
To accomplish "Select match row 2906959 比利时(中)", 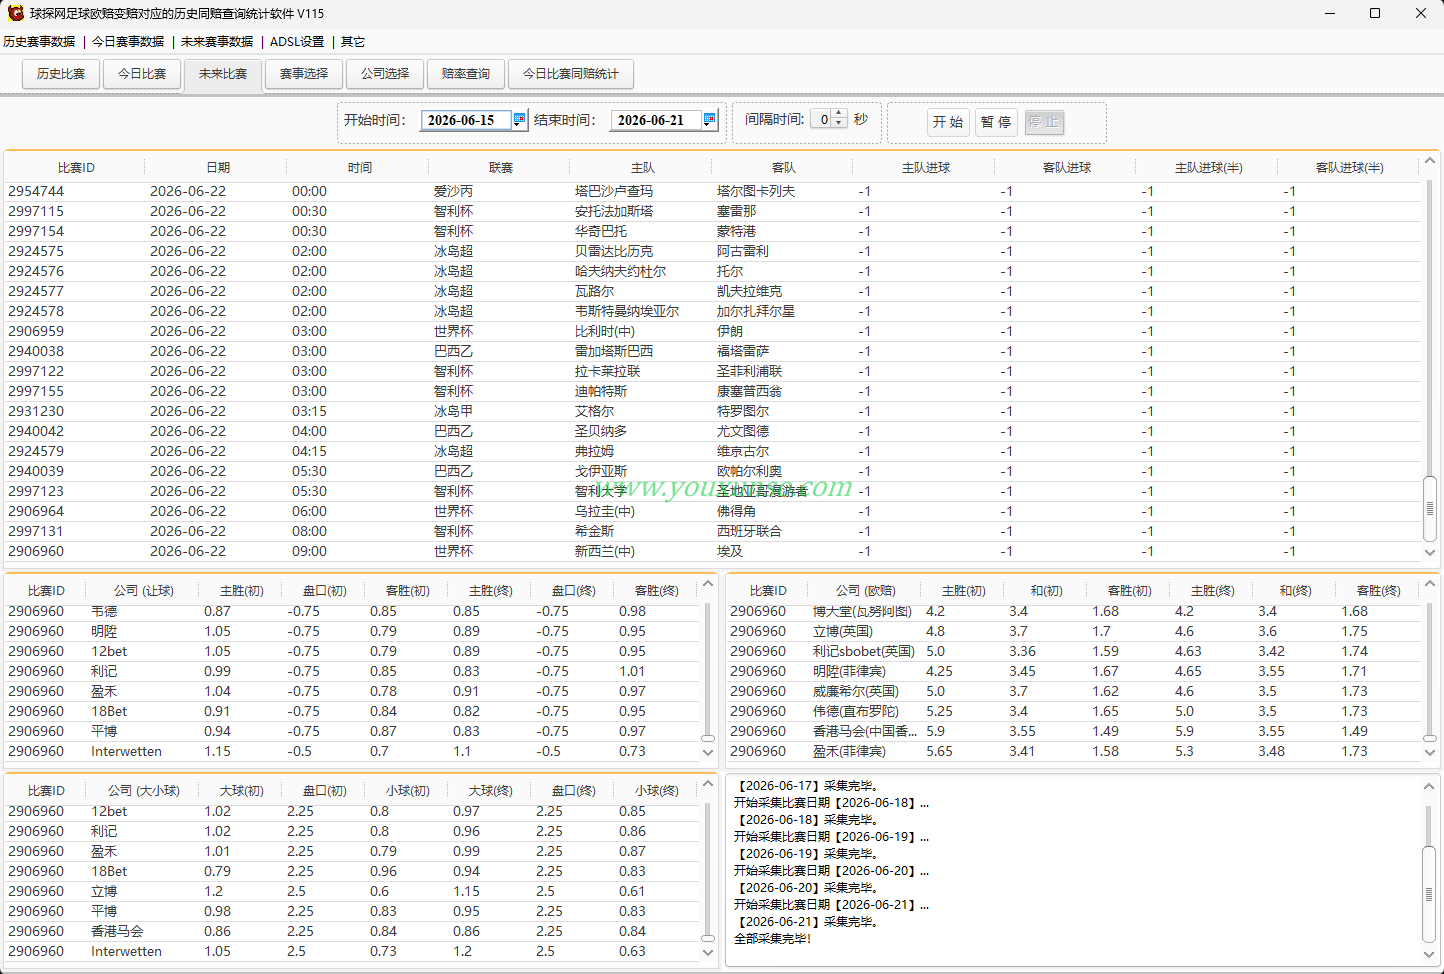I will [712, 331].
